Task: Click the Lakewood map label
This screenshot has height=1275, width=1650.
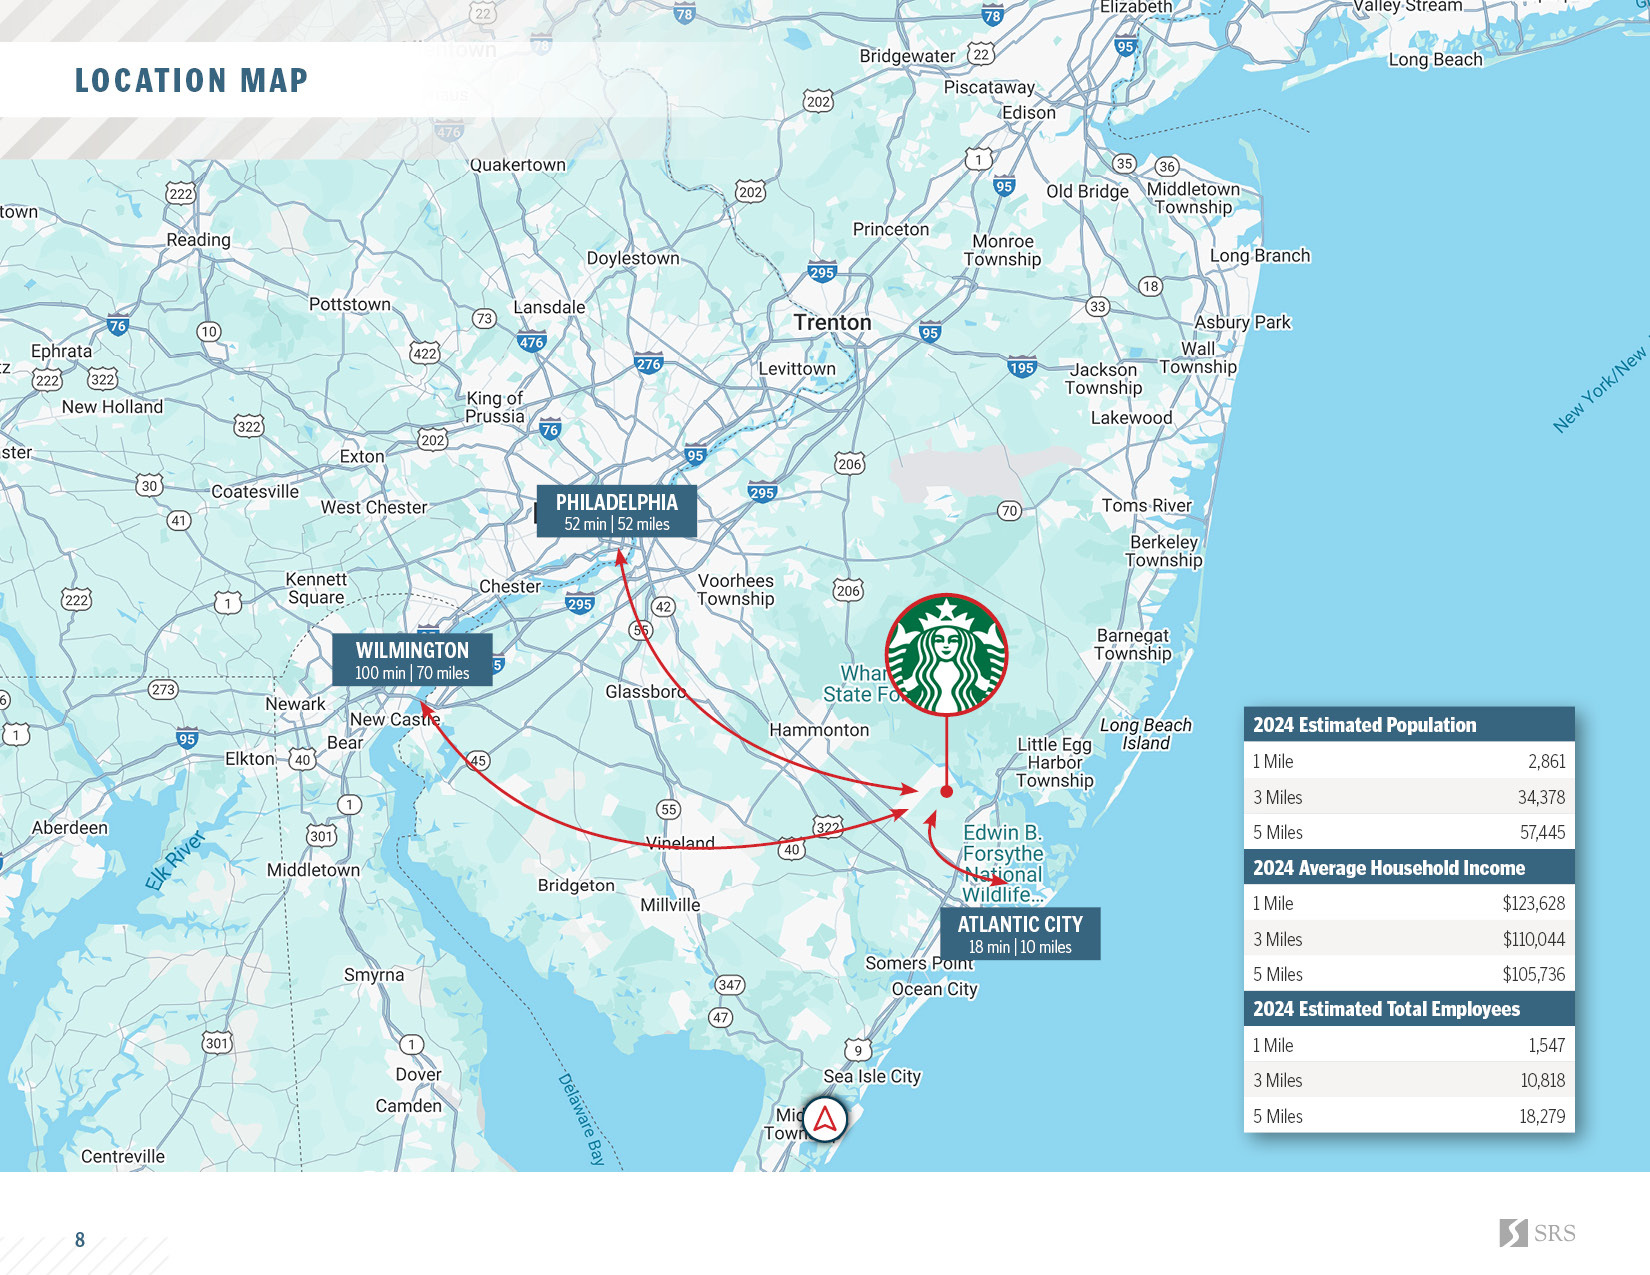Action: [x=1131, y=417]
